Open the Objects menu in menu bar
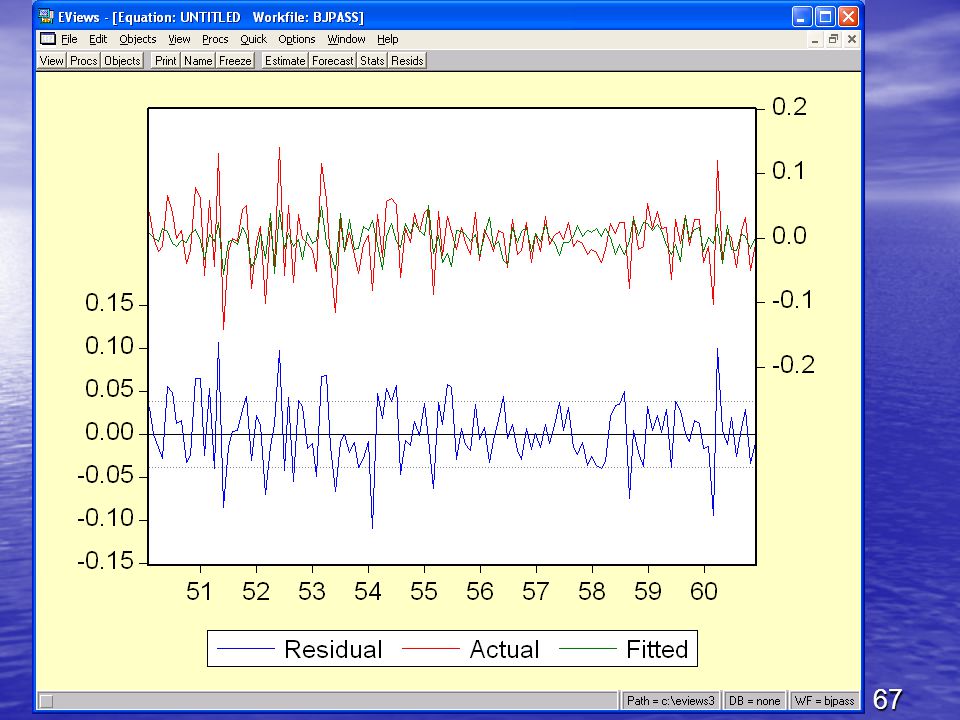Image resolution: width=960 pixels, height=720 pixels. click(x=138, y=39)
